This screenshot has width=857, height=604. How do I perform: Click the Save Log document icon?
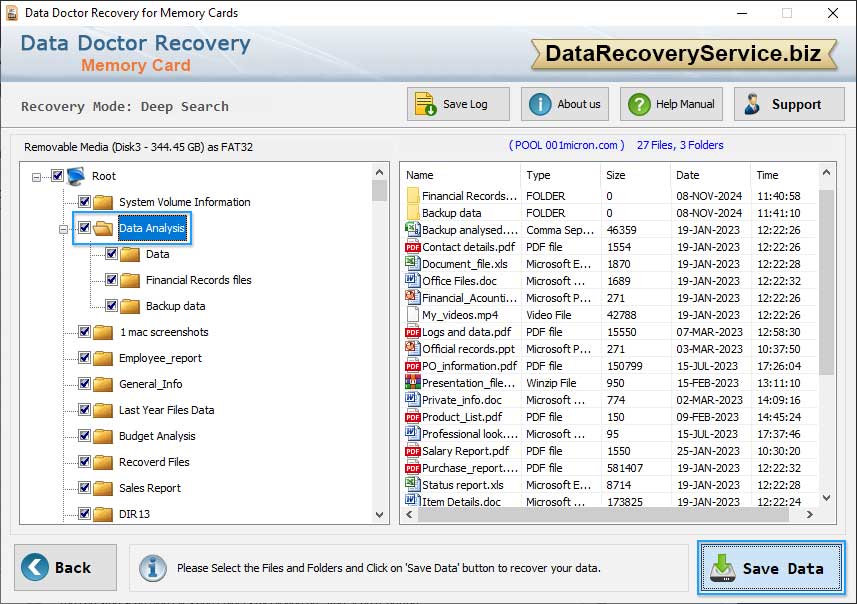click(x=425, y=104)
